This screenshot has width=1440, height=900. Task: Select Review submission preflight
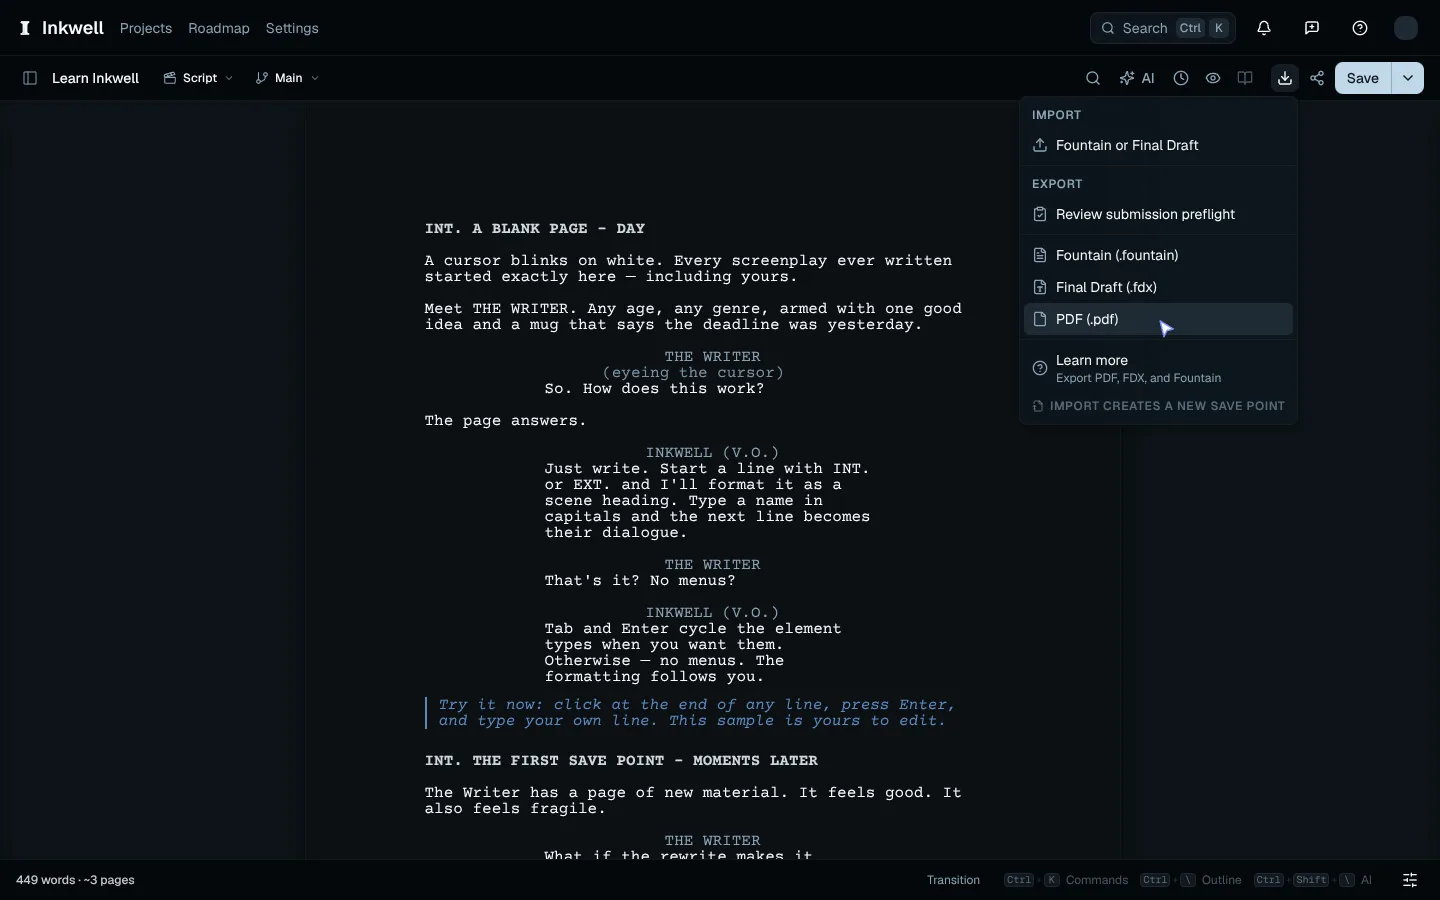pos(1160,215)
